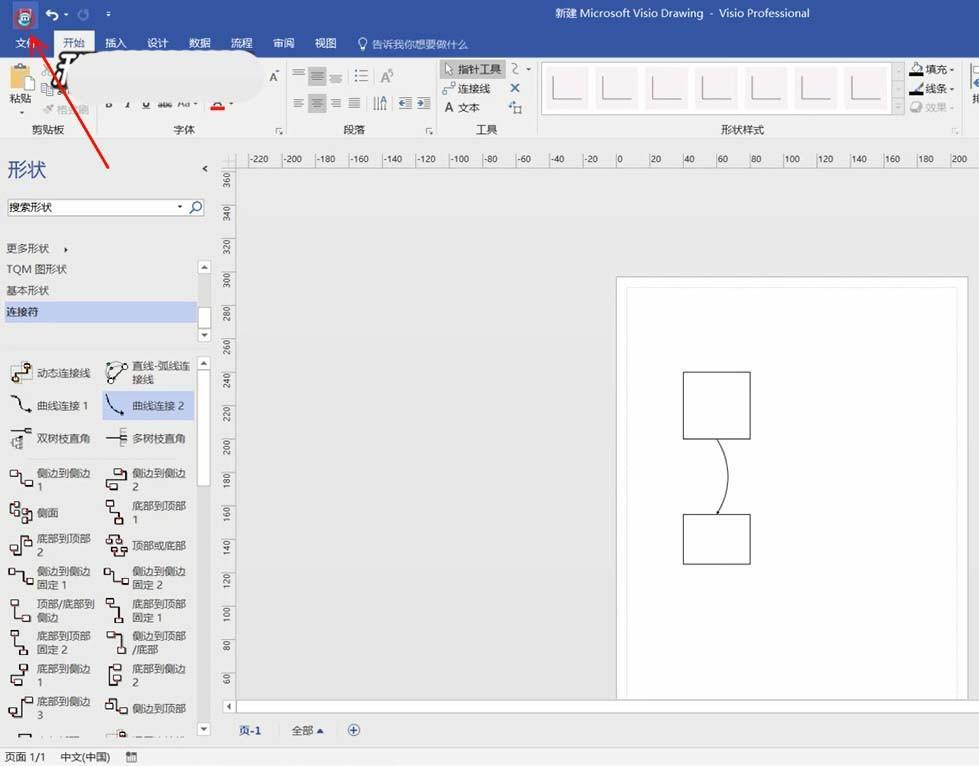Add a new page with plus icon
This screenshot has width=979, height=766.
click(x=353, y=730)
